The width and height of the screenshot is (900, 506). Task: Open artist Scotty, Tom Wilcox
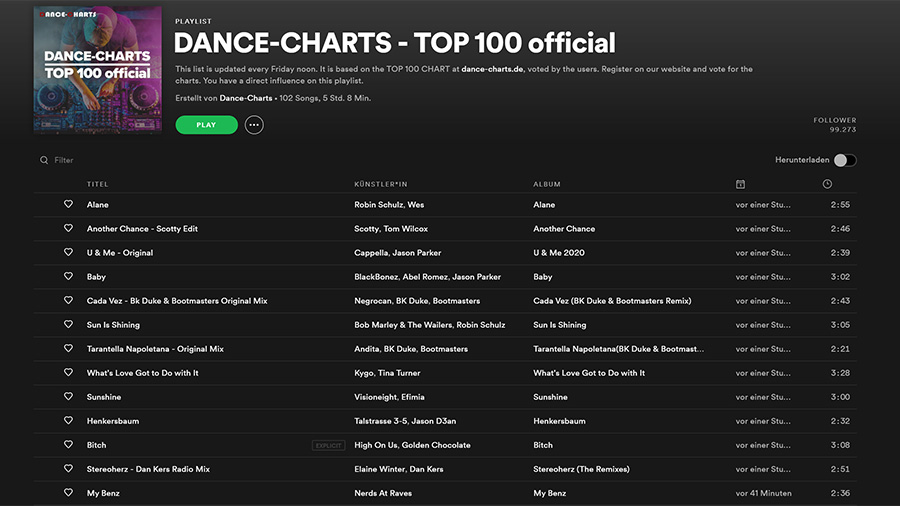tap(391, 229)
